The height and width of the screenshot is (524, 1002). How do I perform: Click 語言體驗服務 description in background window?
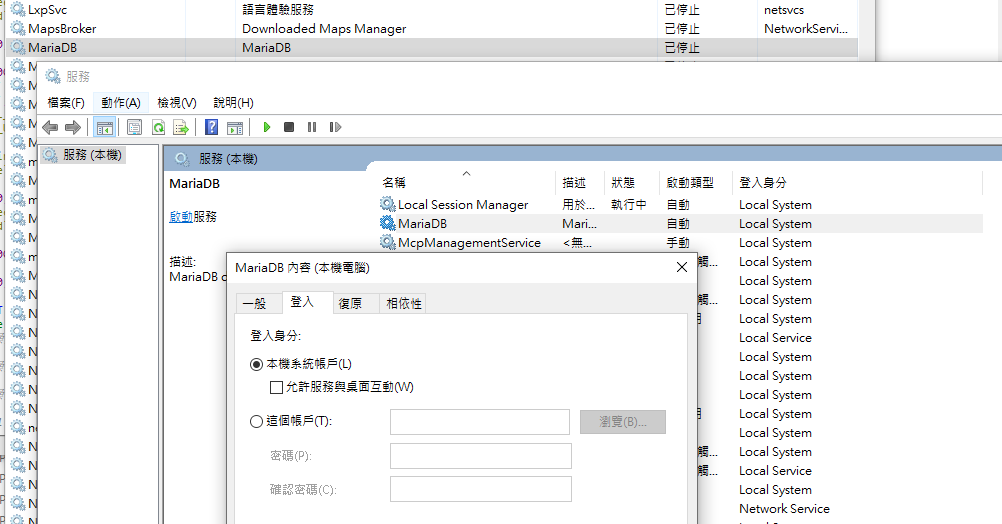pos(278,10)
